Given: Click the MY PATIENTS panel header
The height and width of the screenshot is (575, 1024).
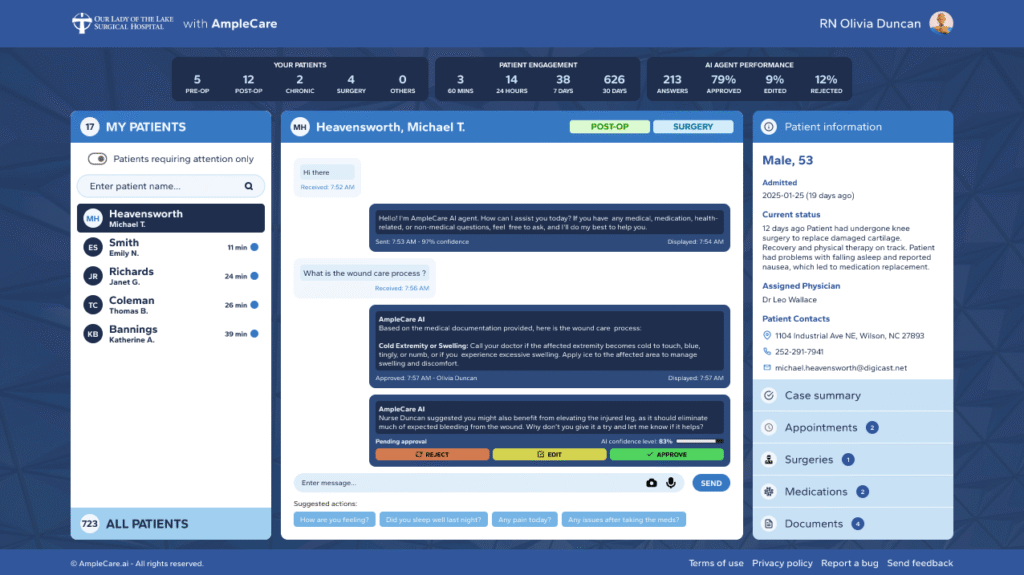Looking at the screenshot, I should pyautogui.click(x=170, y=127).
